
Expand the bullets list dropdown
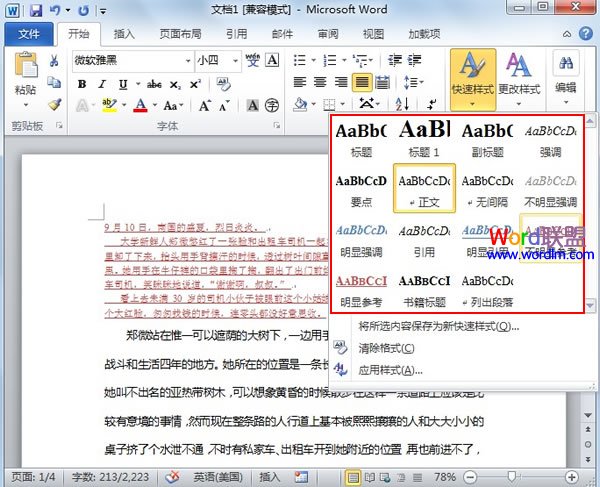pyautogui.click(x=313, y=60)
